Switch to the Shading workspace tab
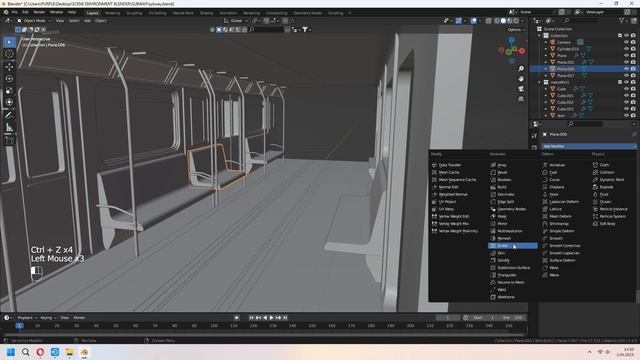 [x=207, y=13]
